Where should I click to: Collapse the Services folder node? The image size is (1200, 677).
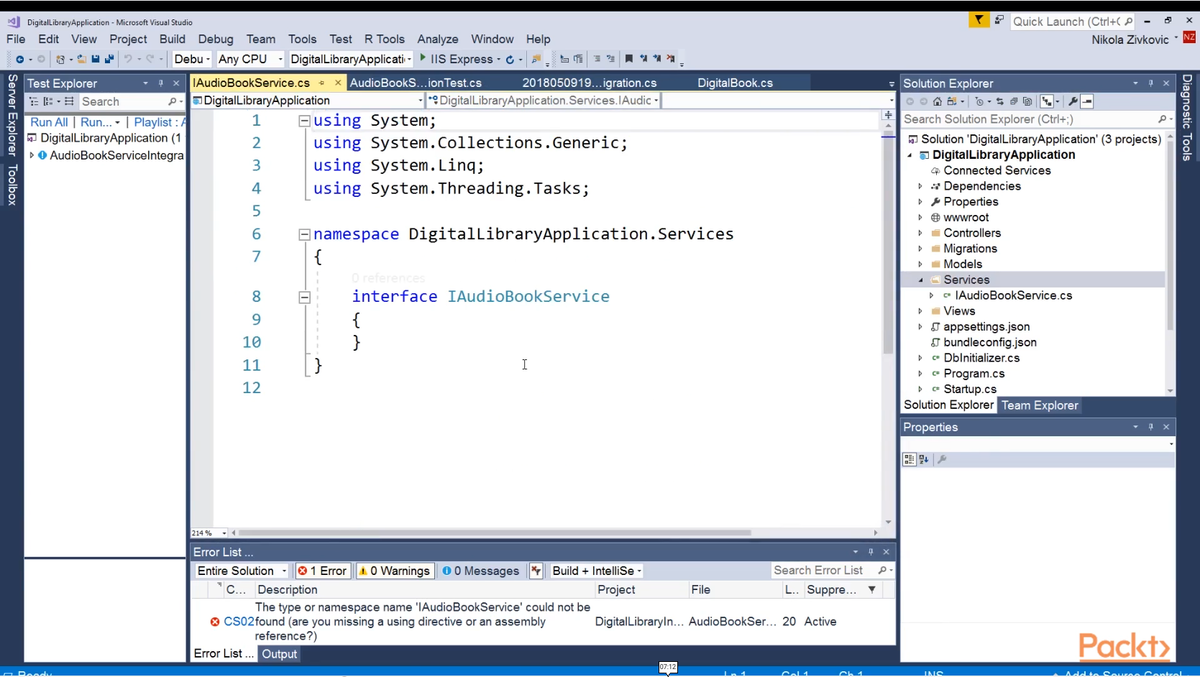pos(921,280)
